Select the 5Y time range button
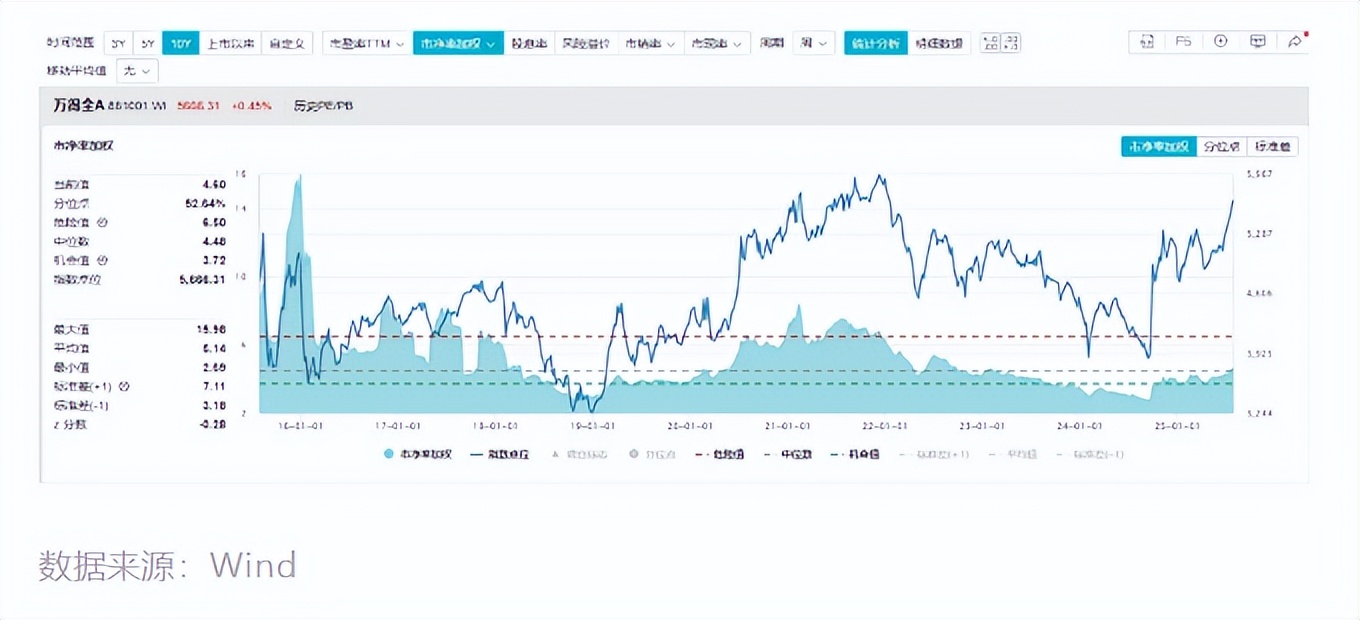The image size is (1360, 620). 147,43
